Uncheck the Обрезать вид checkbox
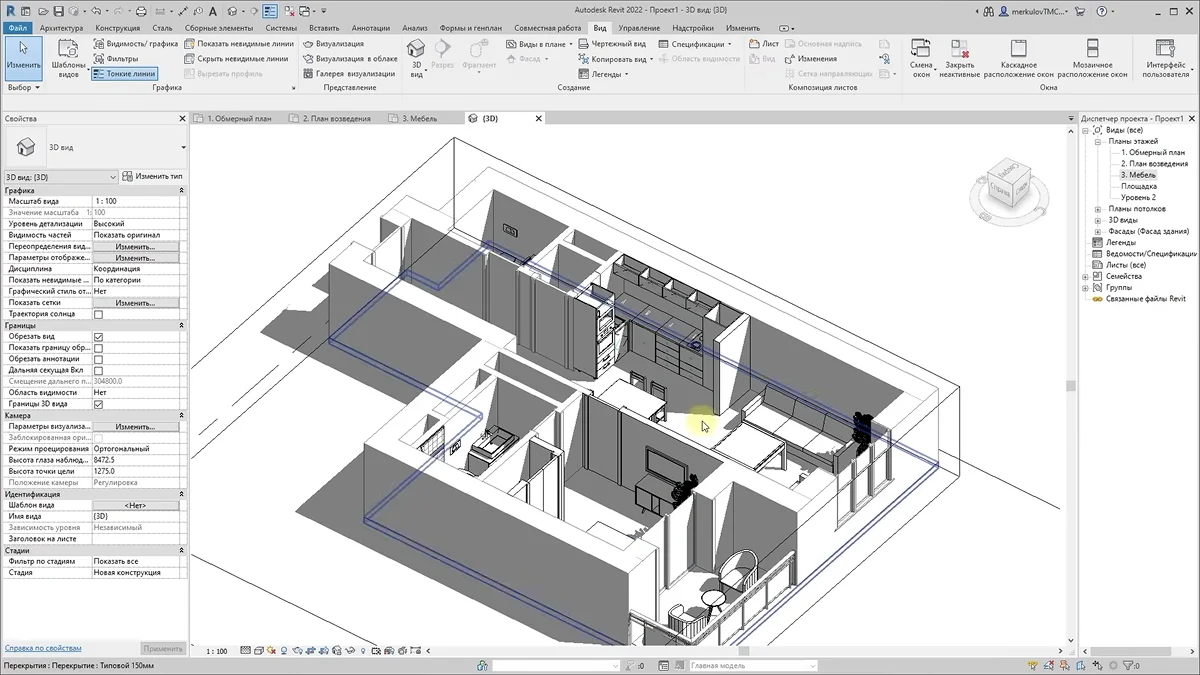Image resolution: width=1200 pixels, height=675 pixels. [98, 337]
